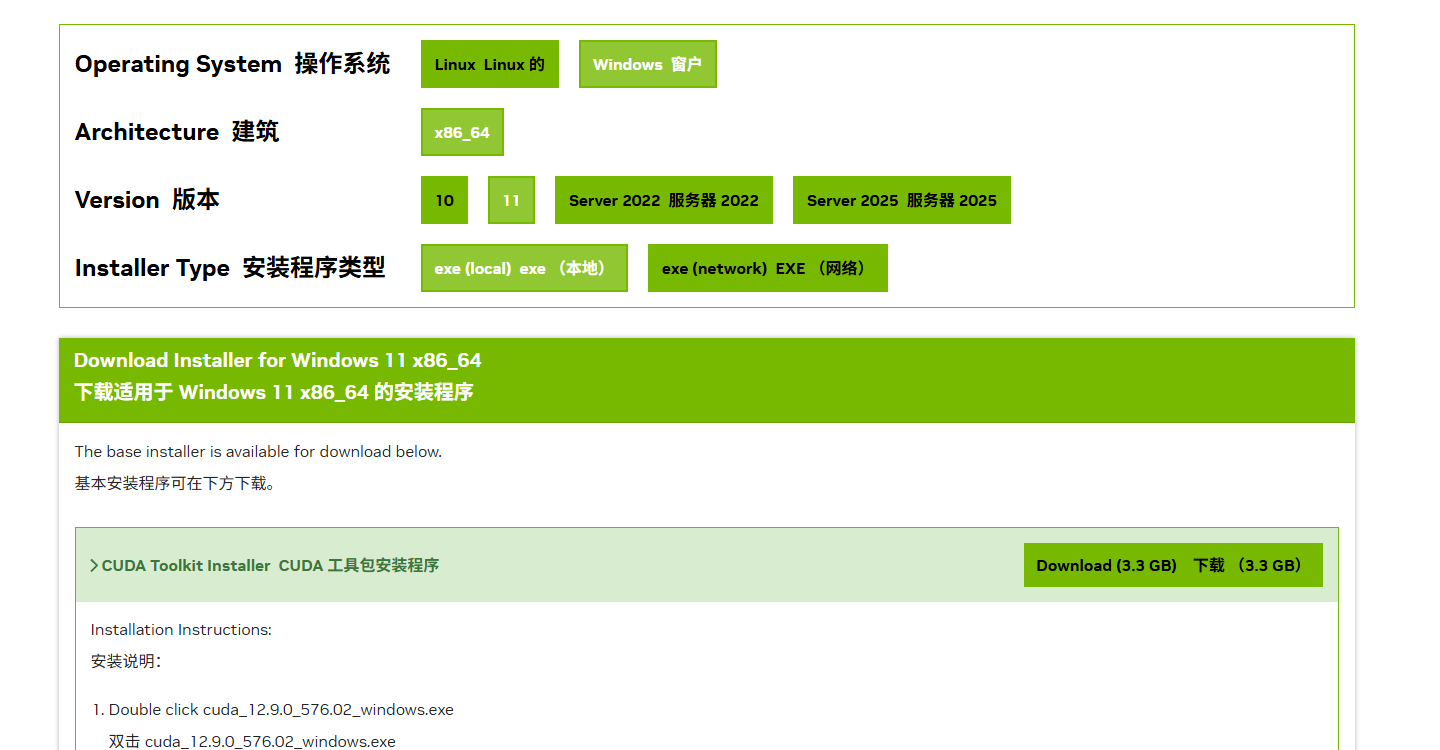Viewport: 1440px width, 750px height.
Task: Click CUDA Toolkit Installer heading text
Action: [270, 566]
